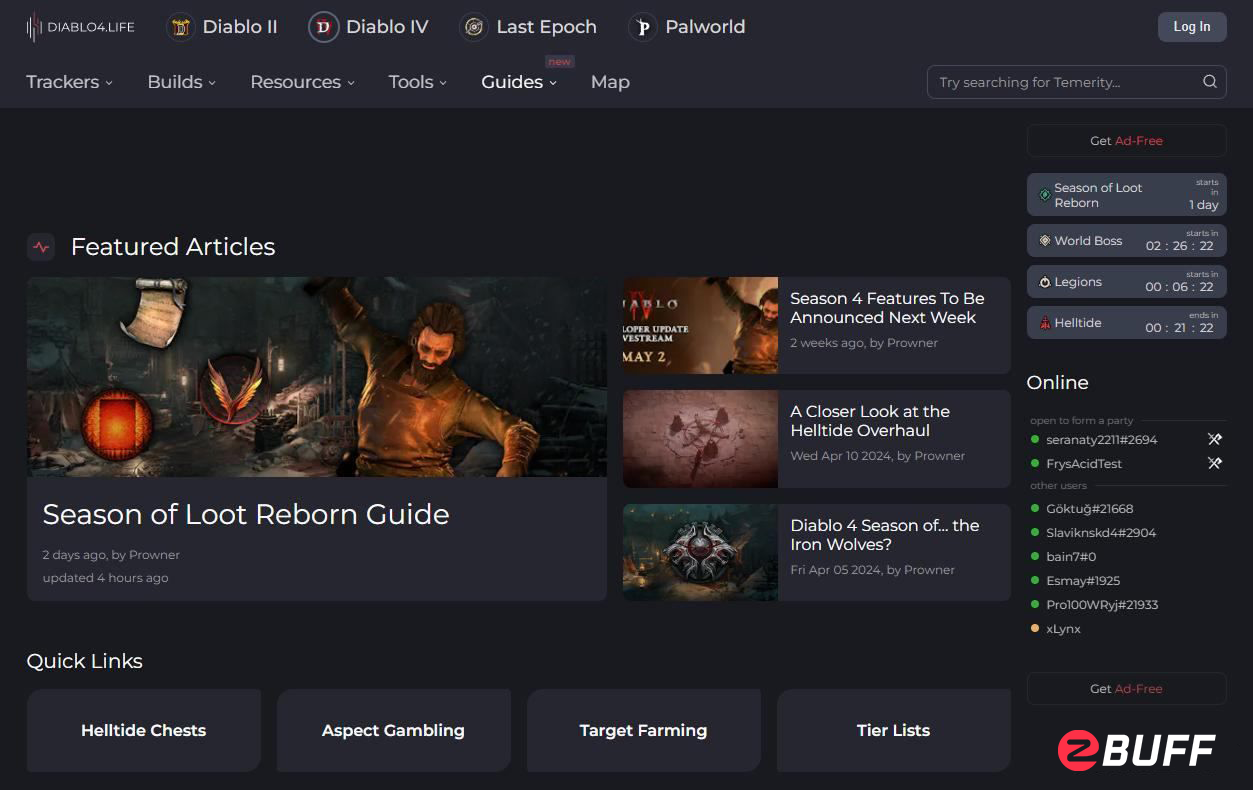Expand the Resources dropdown menu
The height and width of the screenshot is (790, 1253).
click(x=302, y=82)
